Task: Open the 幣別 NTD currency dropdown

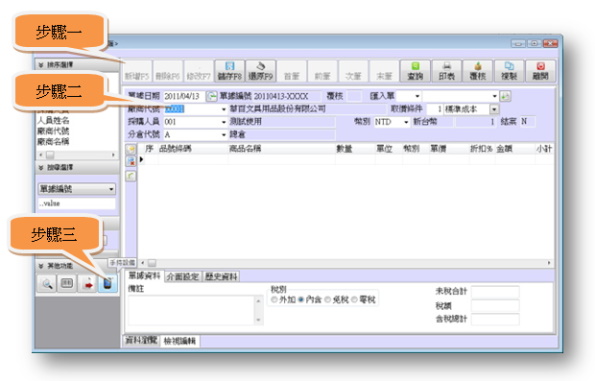Action: pos(406,122)
